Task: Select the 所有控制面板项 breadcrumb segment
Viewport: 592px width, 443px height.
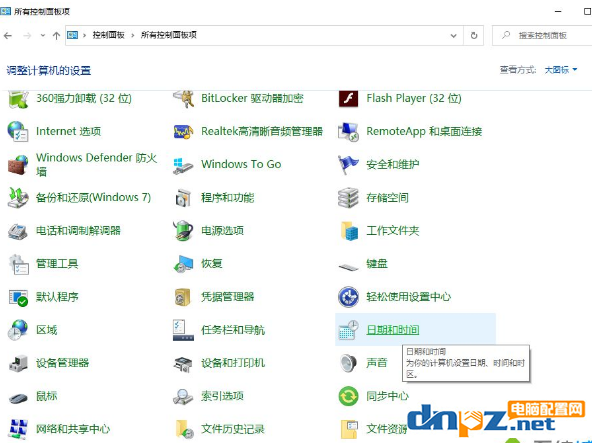Action: click(169, 35)
